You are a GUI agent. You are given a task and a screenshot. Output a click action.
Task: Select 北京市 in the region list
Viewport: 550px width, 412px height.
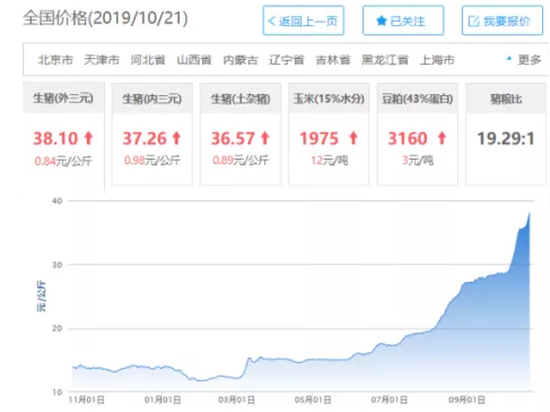pos(55,60)
